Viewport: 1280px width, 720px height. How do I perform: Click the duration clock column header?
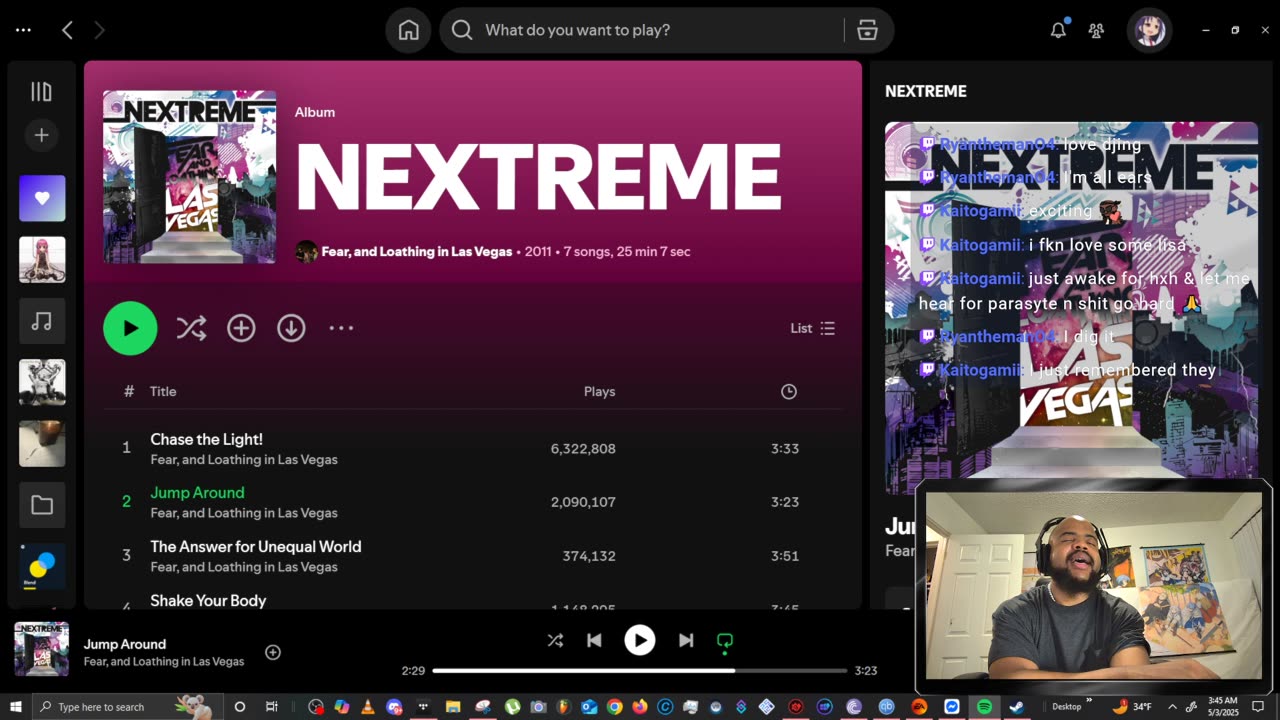pyautogui.click(x=789, y=392)
